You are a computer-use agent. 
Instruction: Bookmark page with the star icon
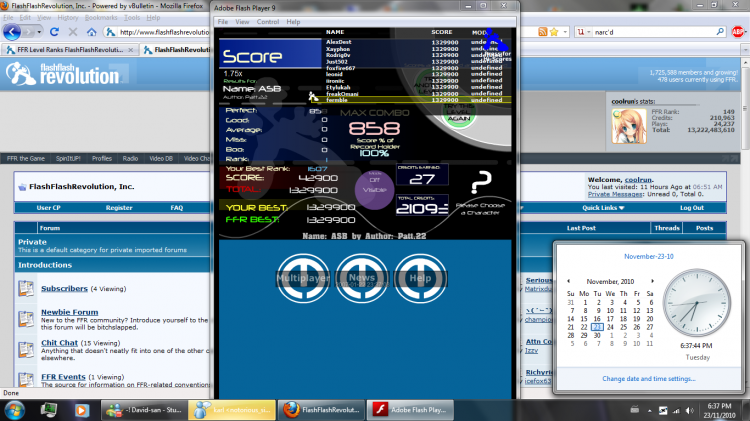coord(554,32)
